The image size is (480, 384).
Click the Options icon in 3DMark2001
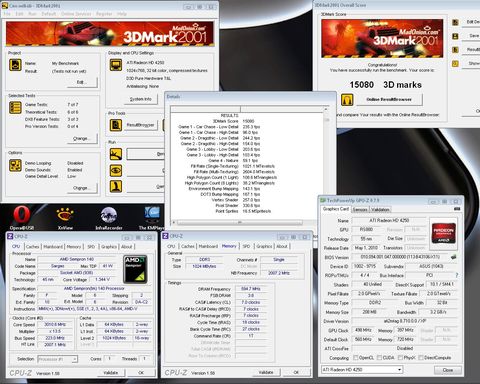pos(15,165)
